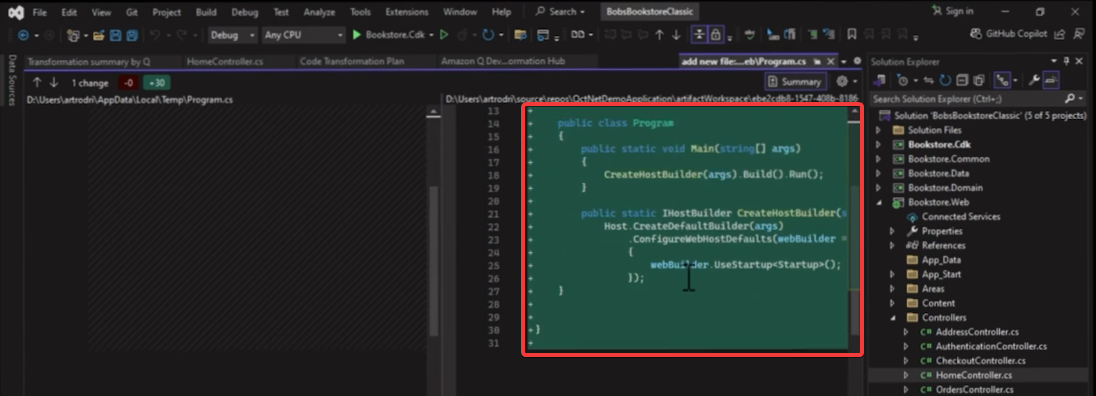Toggle the compare-mode arrows button in the toolbar
The image size is (1096, 396).
698,35
